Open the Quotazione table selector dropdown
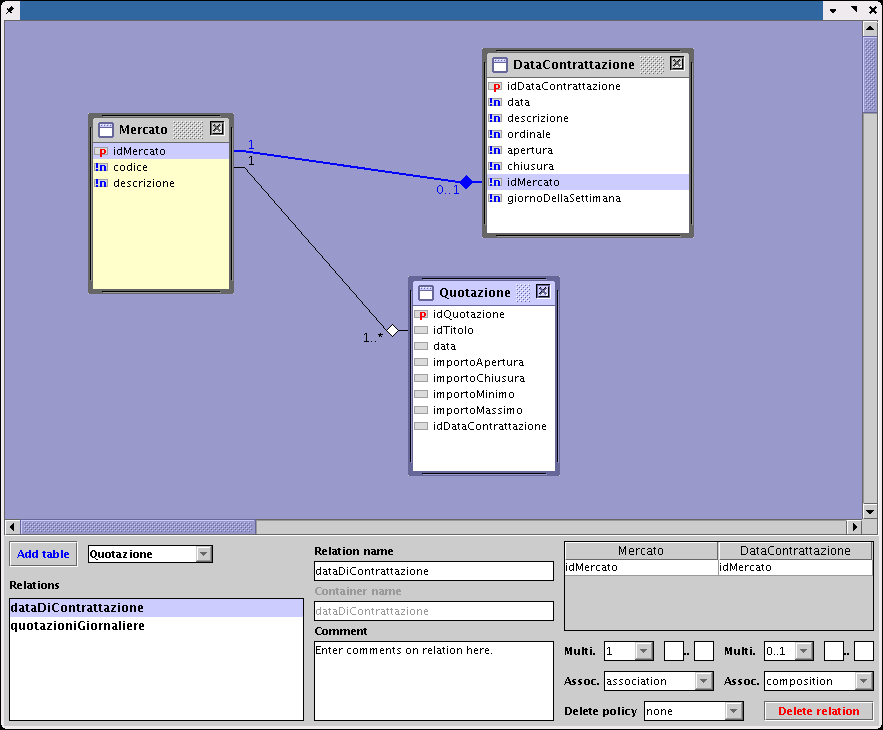 pyautogui.click(x=204, y=554)
